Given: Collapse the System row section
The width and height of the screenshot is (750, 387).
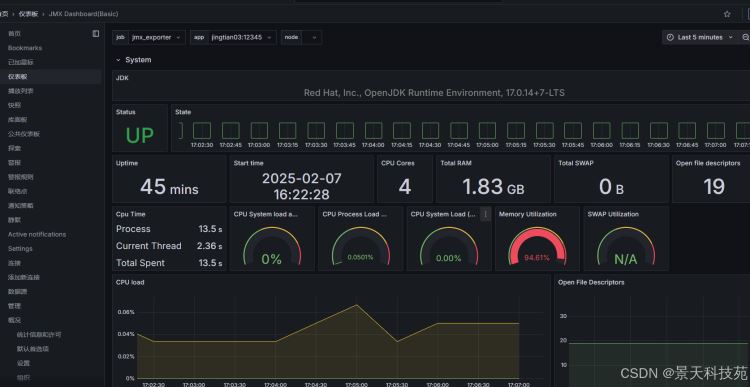Looking at the screenshot, I should pyautogui.click(x=118, y=60).
